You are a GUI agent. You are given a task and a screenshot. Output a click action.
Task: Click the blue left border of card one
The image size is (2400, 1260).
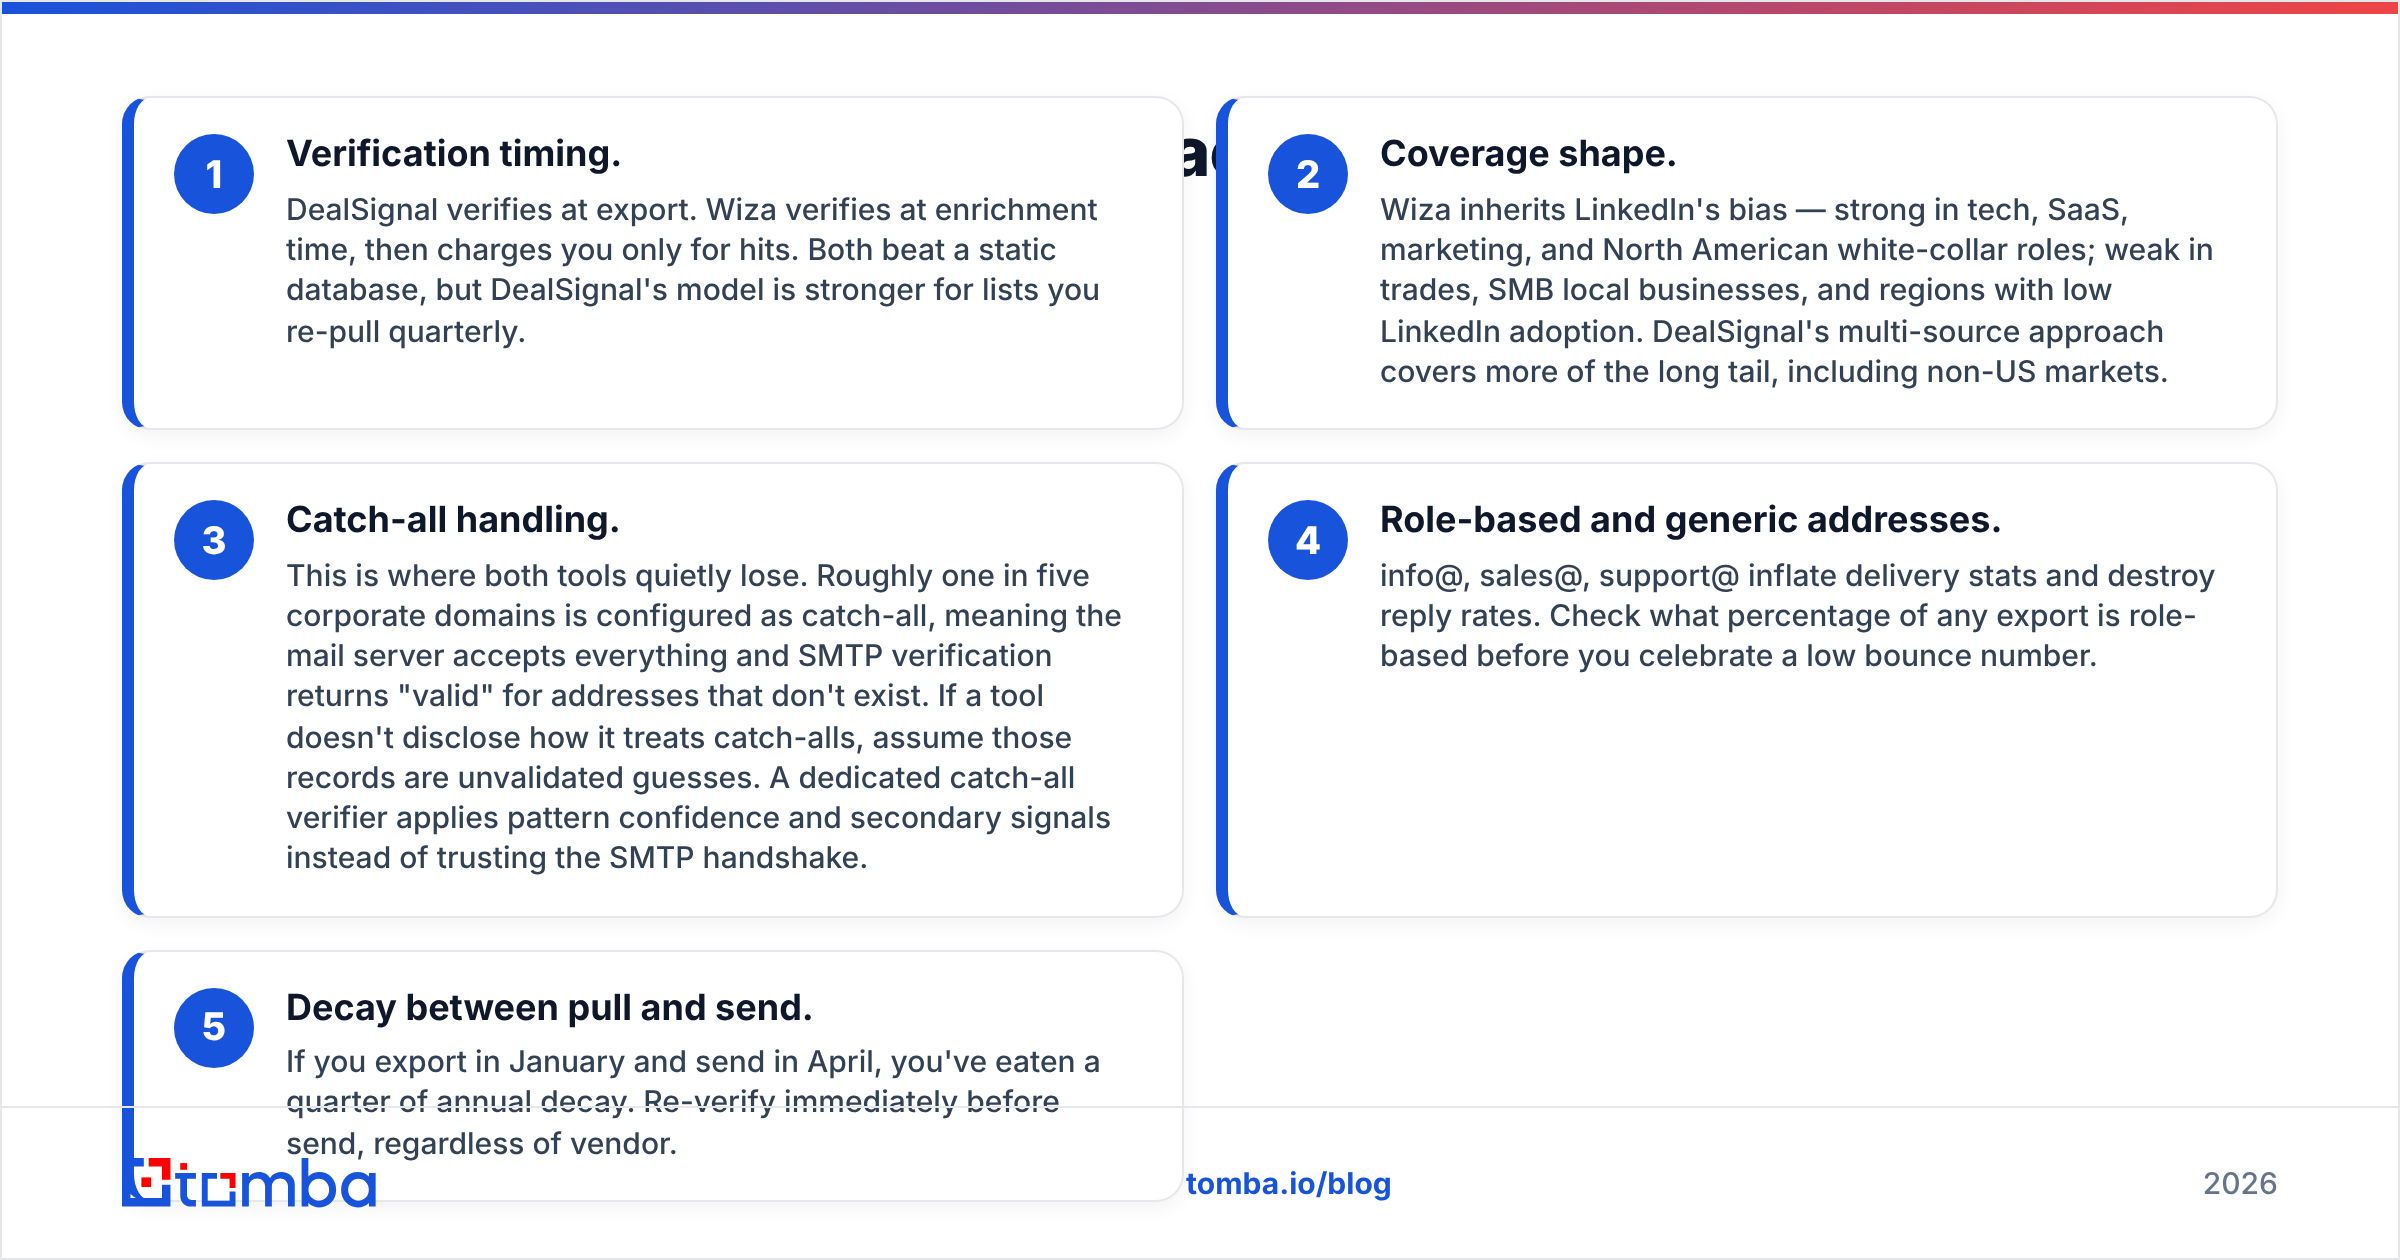pos(128,263)
